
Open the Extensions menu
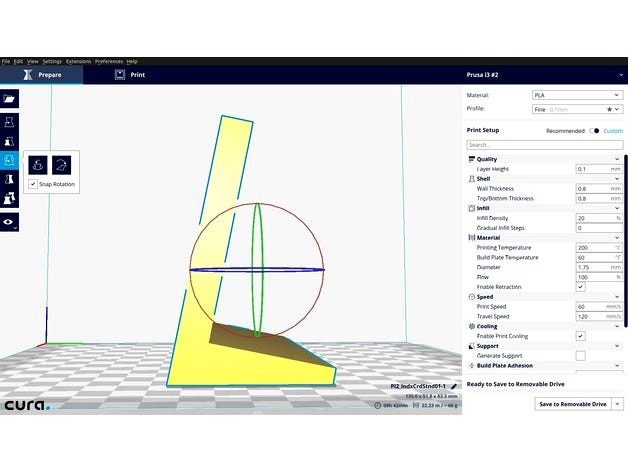pos(78,61)
